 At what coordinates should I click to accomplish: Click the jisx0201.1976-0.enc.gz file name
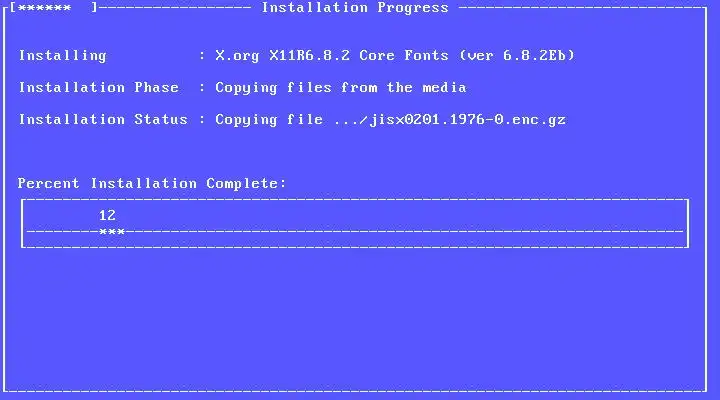point(467,120)
